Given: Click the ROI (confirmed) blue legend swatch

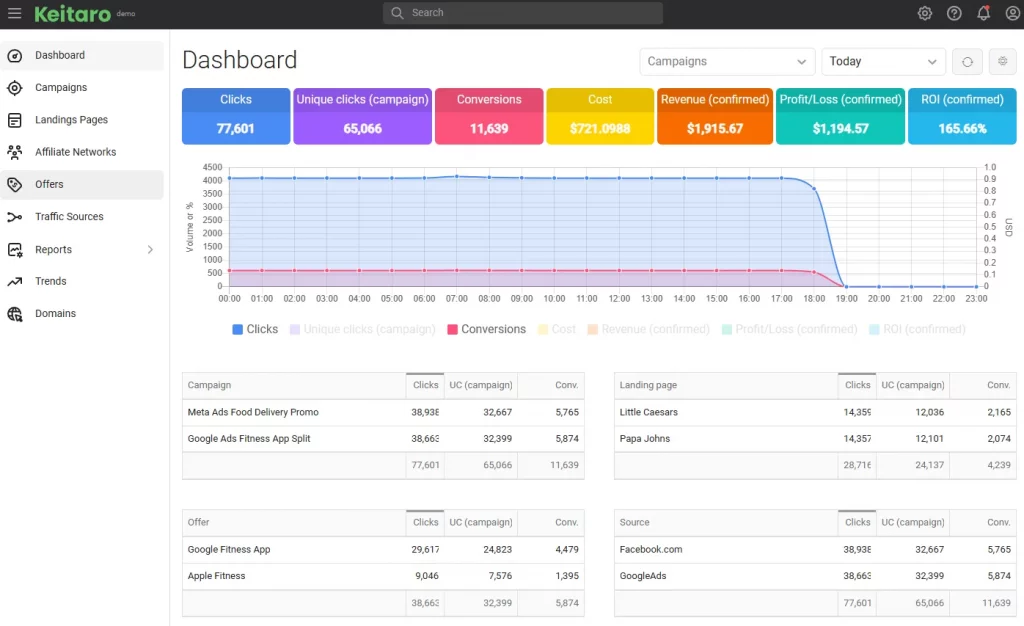Looking at the screenshot, I should click(x=875, y=329).
